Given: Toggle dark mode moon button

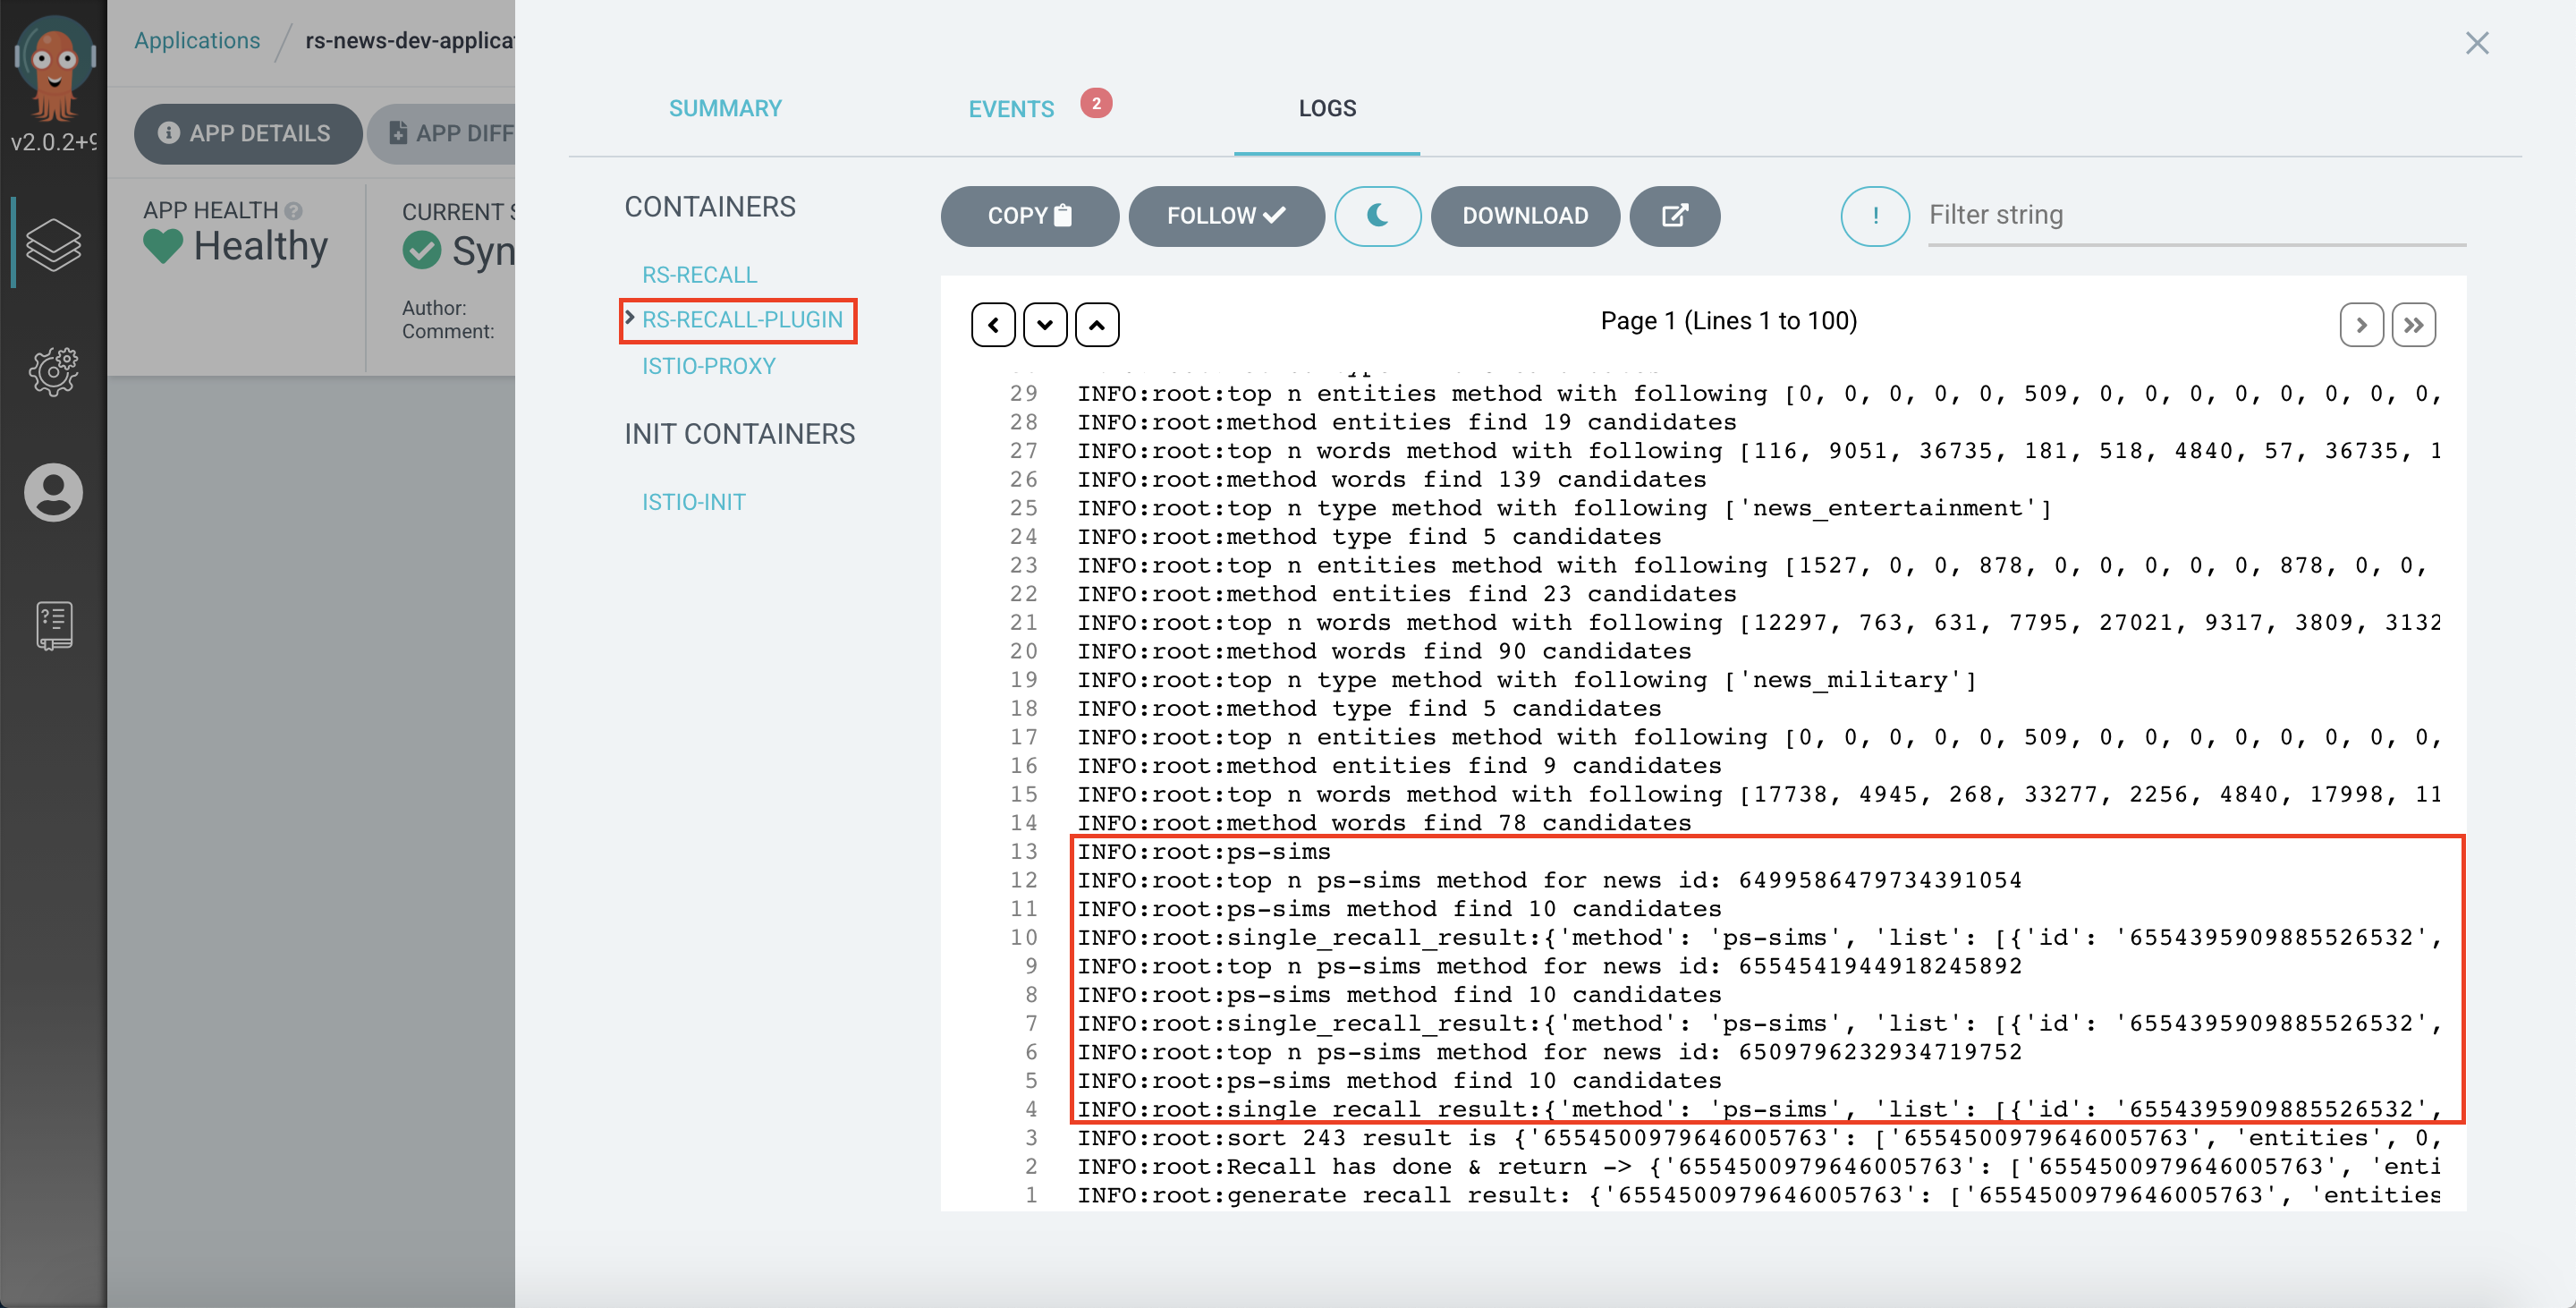Looking at the screenshot, I should coord(1377,216).
